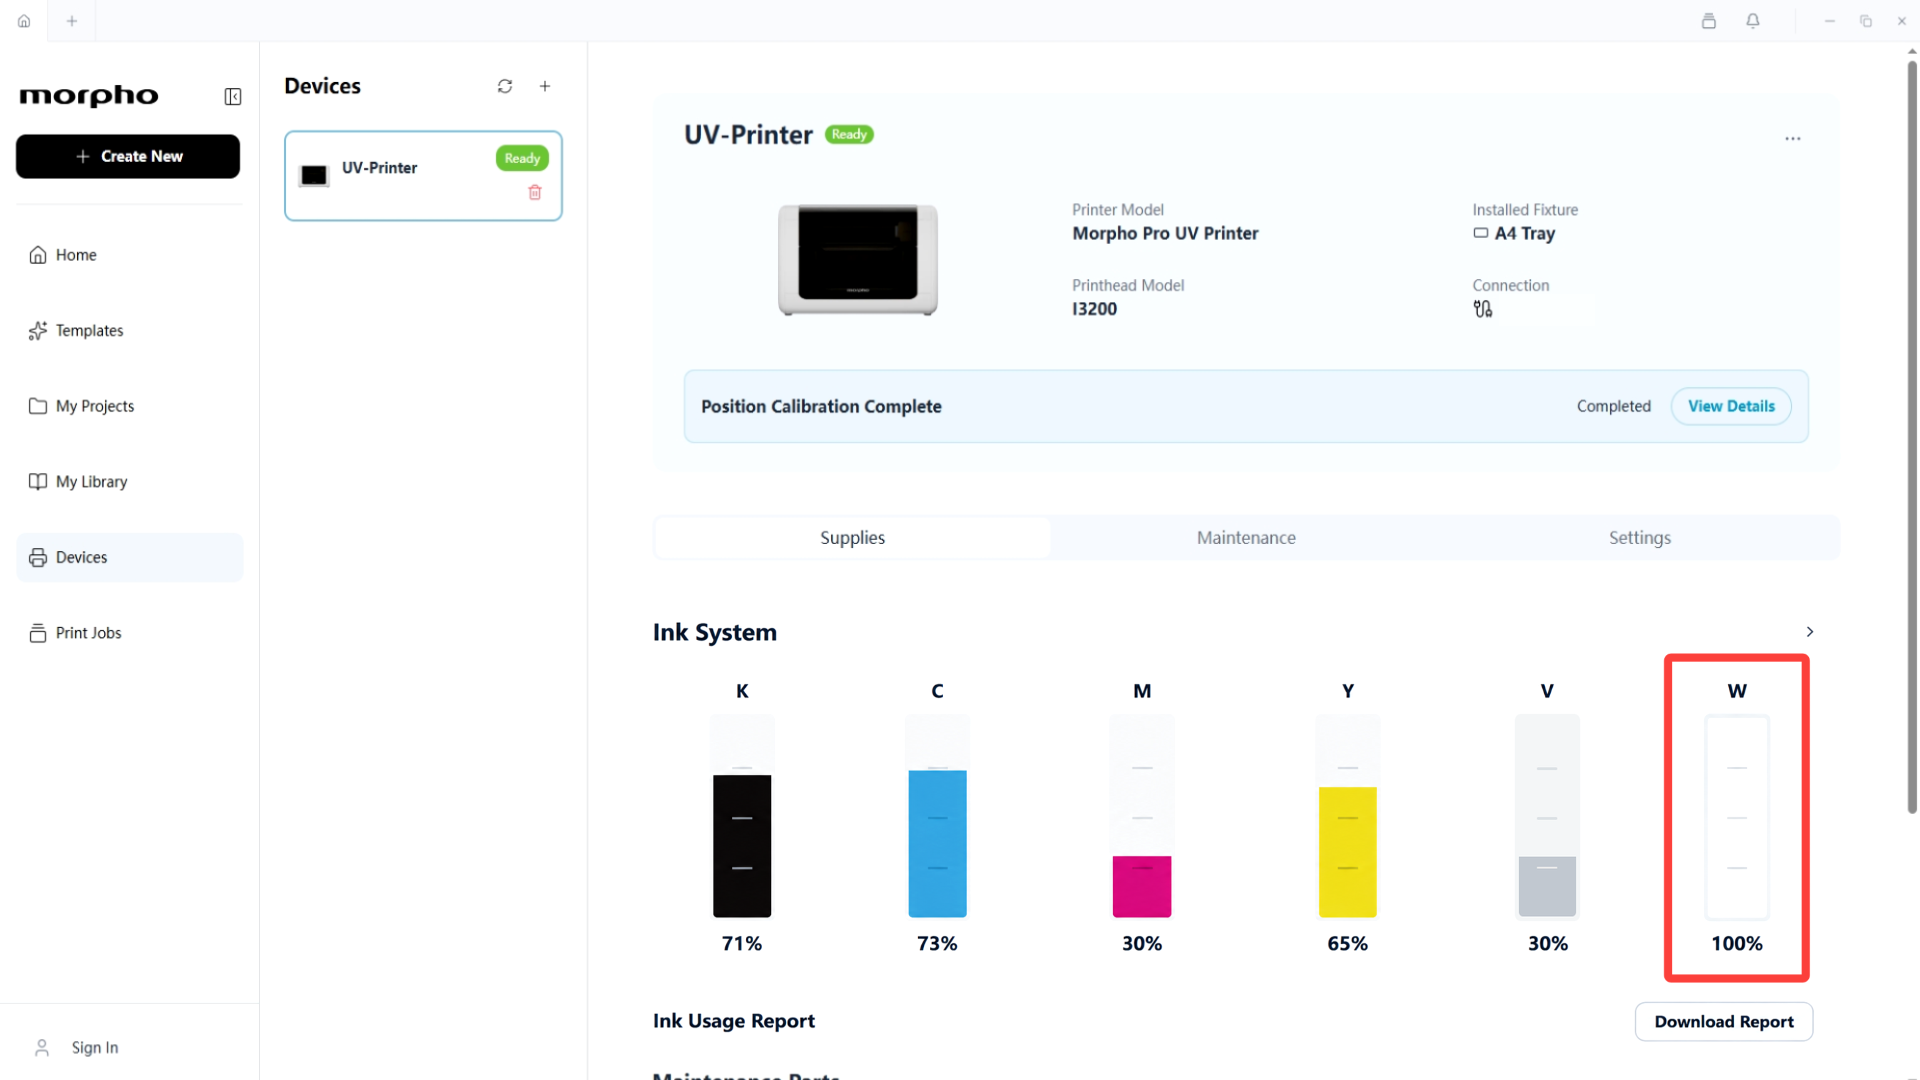Switch to the Maintenance tab
Viewport: 1920px width, 1080px height.
1246,538
